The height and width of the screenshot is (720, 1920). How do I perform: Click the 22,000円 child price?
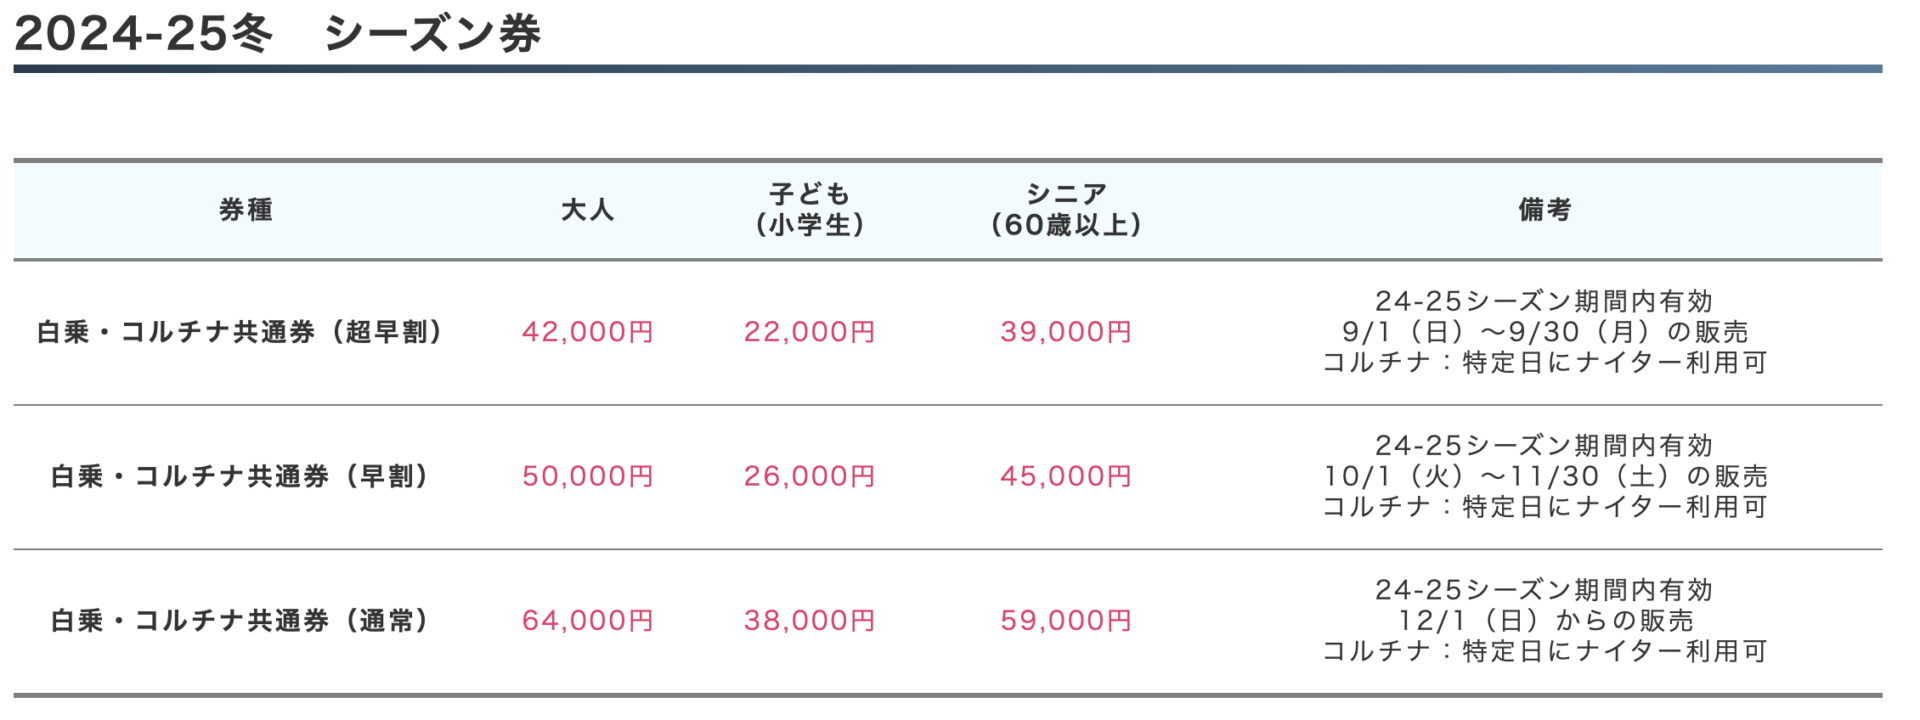(x=810, y=332)
